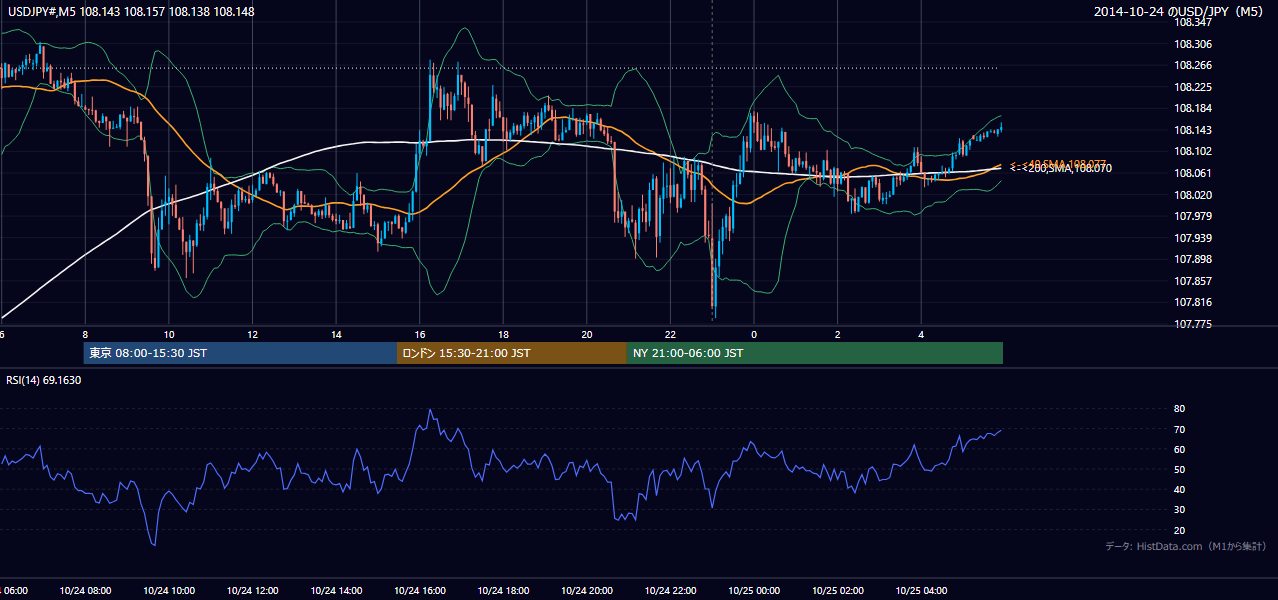Select the London 15:30-21:00 JST session bar
This screenshot has height=600, width=1278.
click(x=512, y=353)
